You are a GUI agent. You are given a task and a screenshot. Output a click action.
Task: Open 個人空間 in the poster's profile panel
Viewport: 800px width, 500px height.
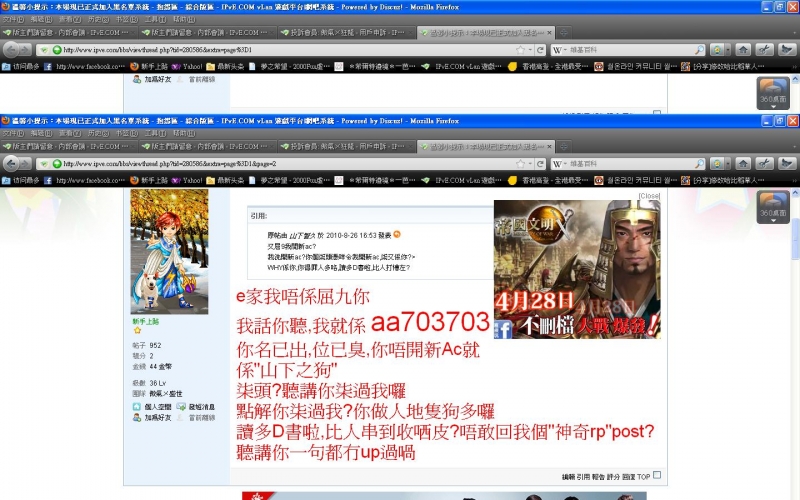[157, 407]
